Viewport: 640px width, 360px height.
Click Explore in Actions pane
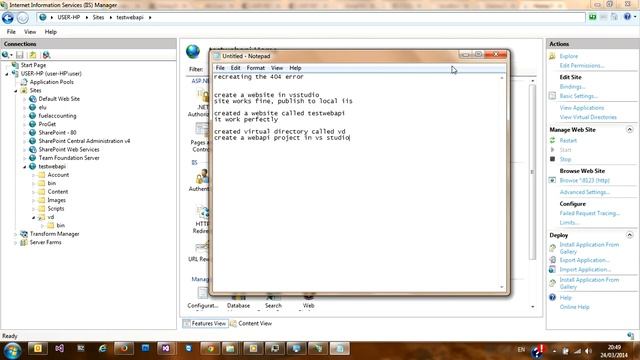coord(569,56)
